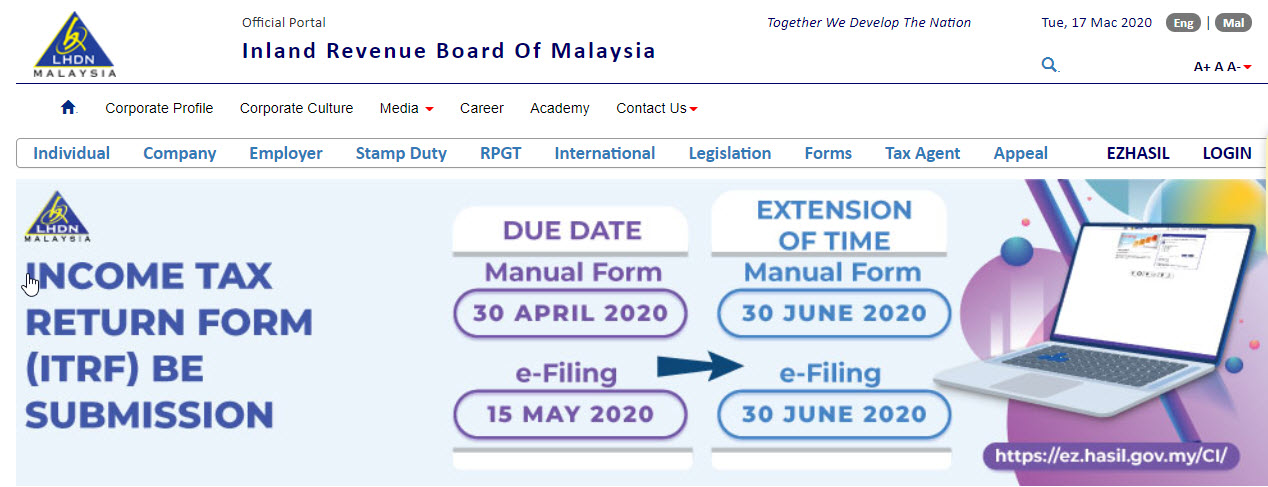Click the LHDN Malaysia logo in the header
The image size is (1268, 487).
tap(75, 44)
